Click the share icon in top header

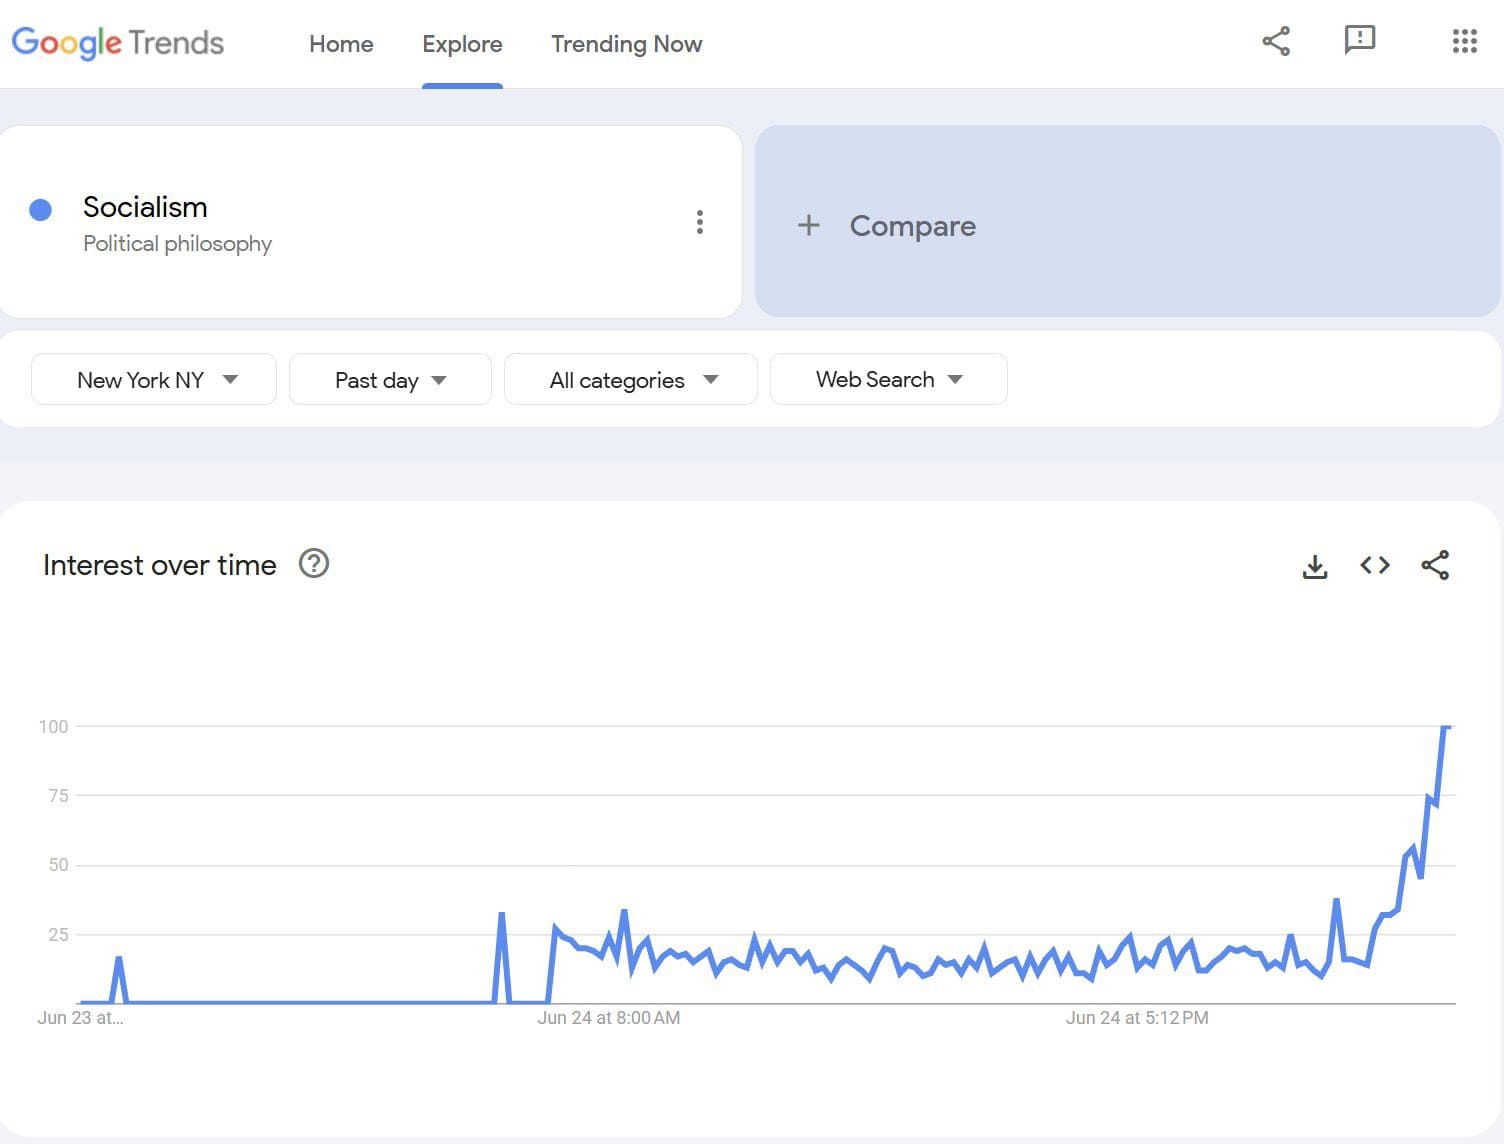tap(1276, 41)
